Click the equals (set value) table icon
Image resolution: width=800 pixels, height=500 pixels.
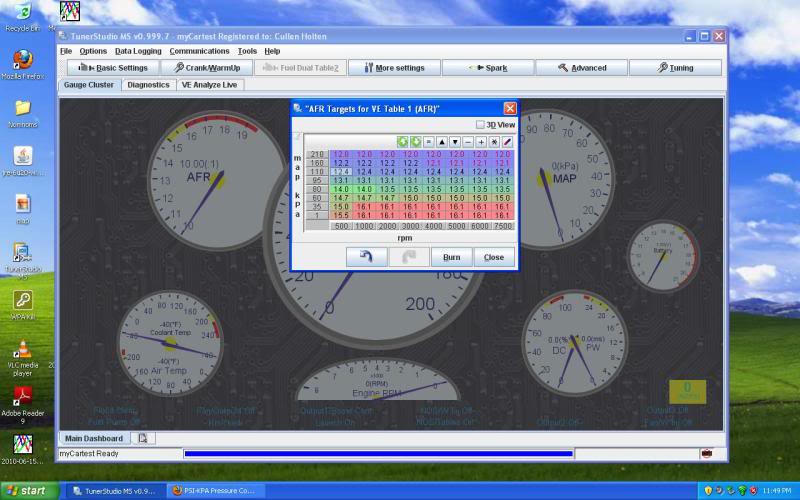click(429, 142)
